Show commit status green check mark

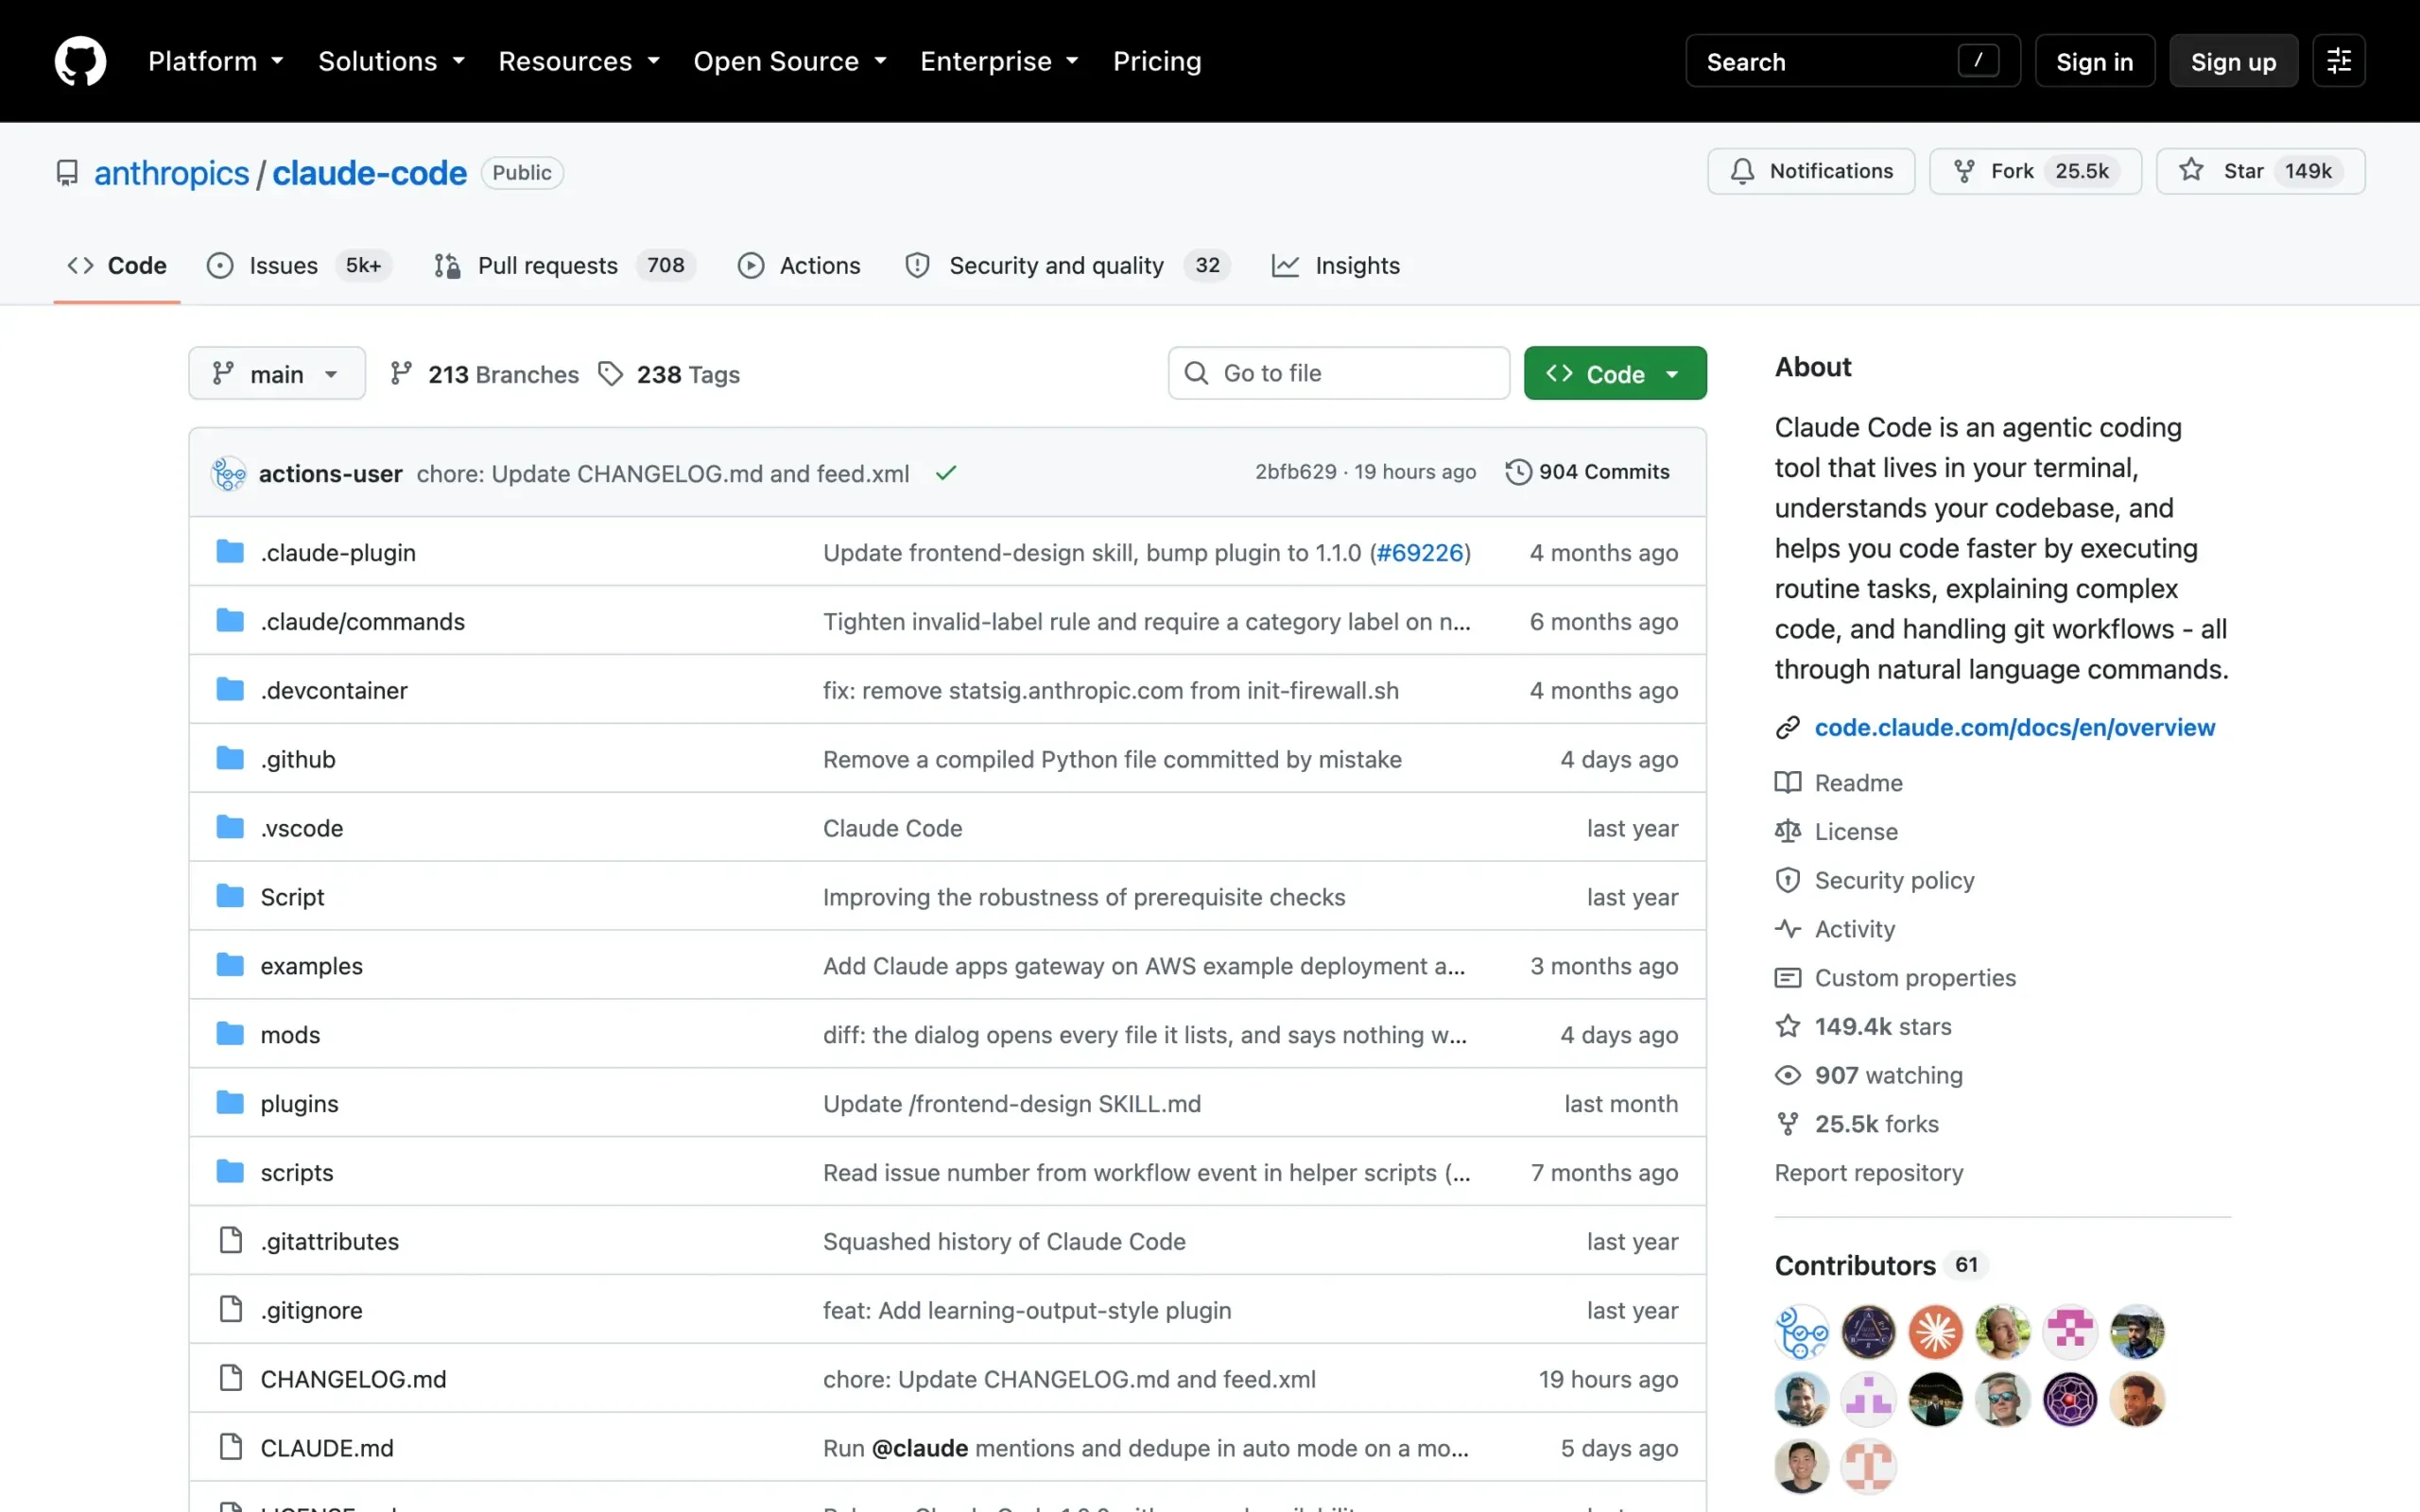[946, 473]
